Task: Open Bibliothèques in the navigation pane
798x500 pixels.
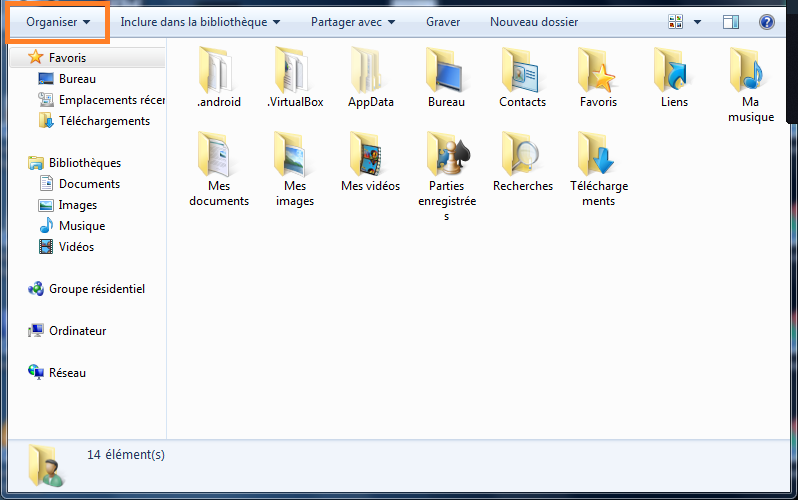Action: (84, 163)
